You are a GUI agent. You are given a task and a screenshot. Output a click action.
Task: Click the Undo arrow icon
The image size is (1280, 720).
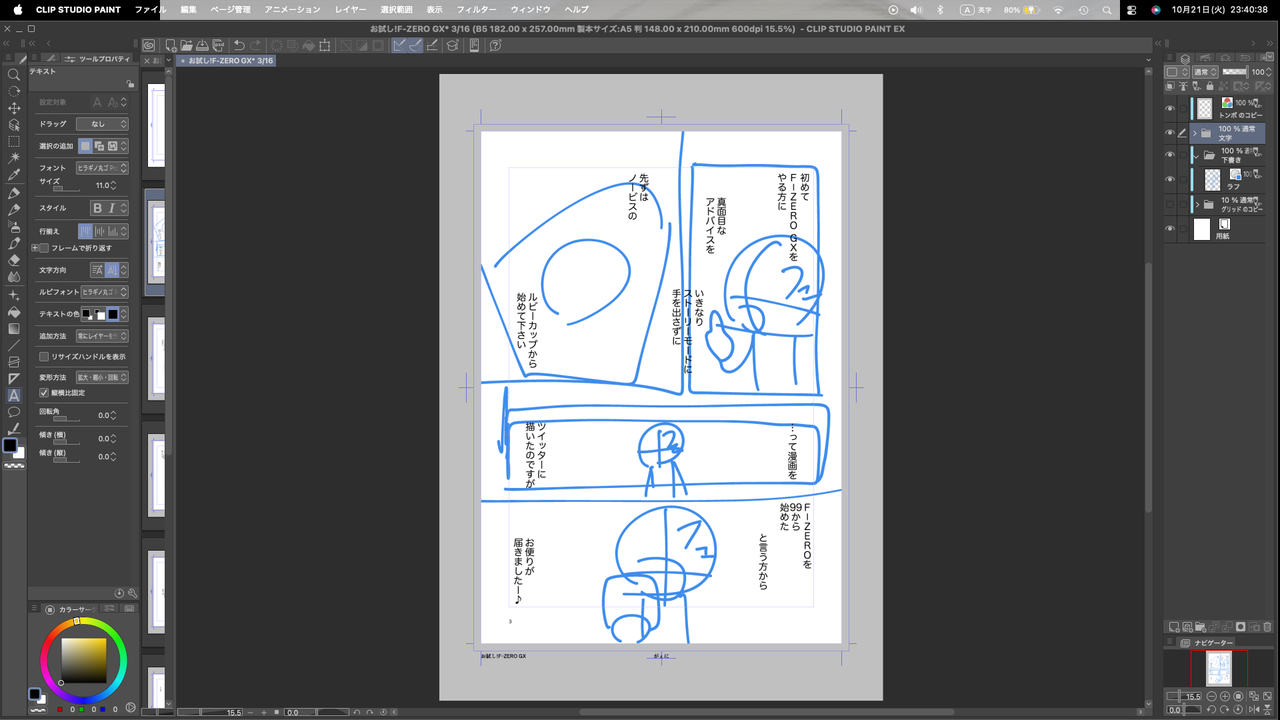(x=239, y=45)
